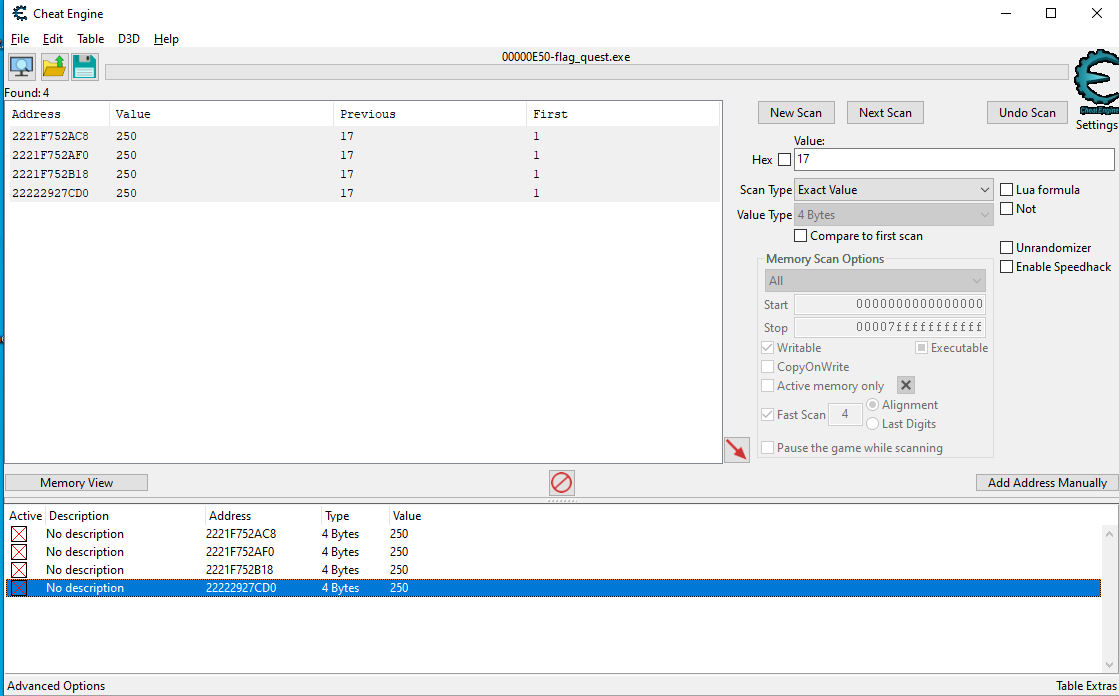Toggle active box for address 2221F752AF0

[x=19, y=552]
